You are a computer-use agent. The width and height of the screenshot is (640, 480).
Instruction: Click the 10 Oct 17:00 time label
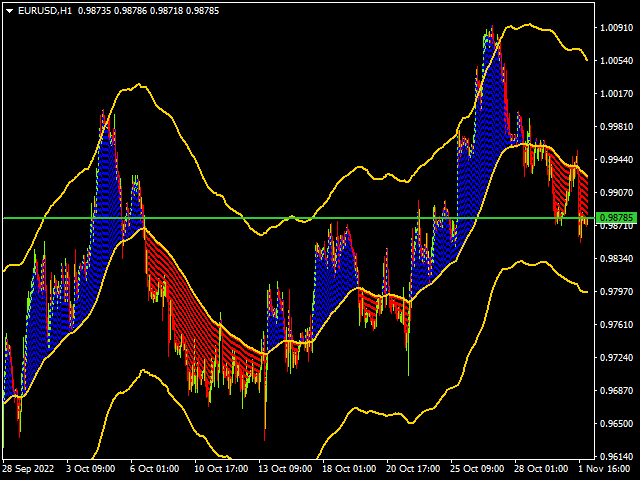221,469
